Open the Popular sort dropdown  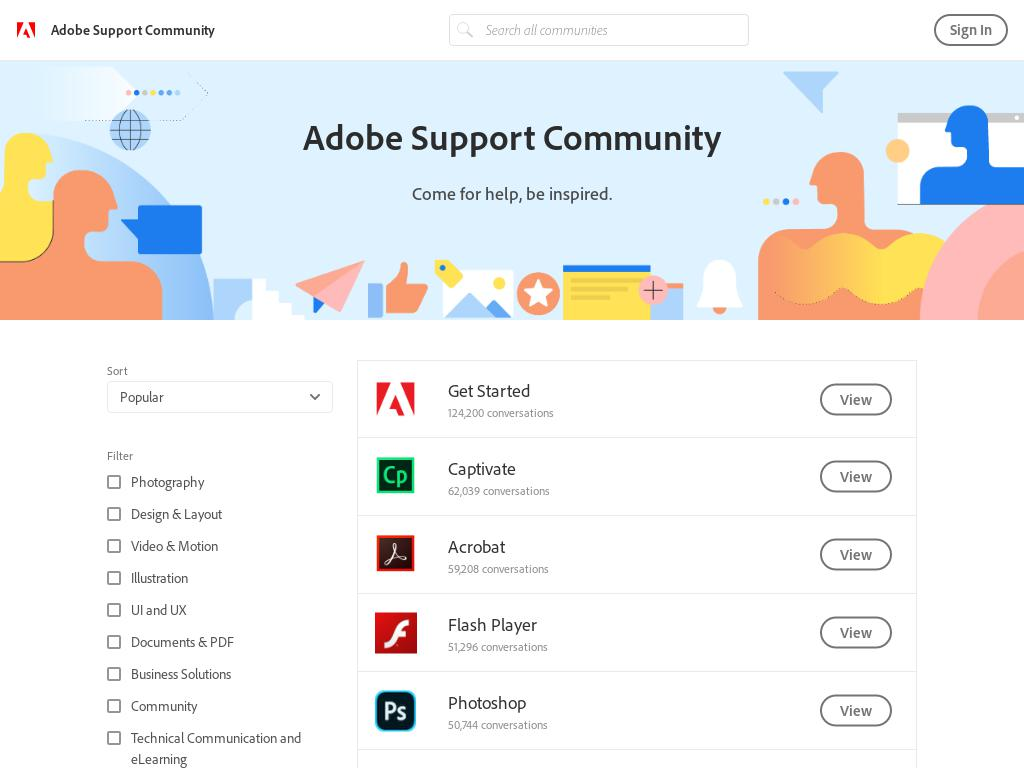point(219,397)
